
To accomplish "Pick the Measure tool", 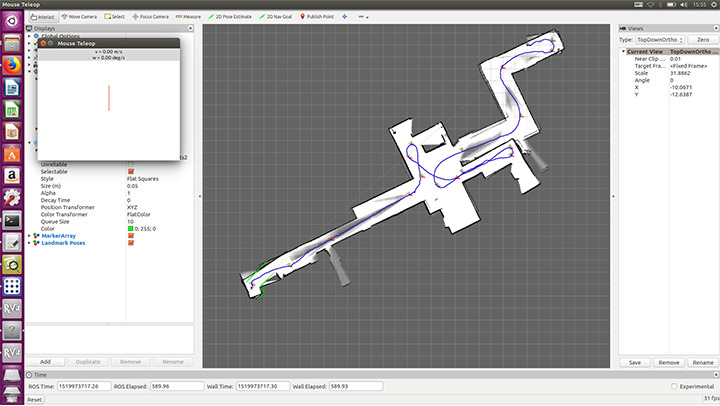I will point(188,16).
